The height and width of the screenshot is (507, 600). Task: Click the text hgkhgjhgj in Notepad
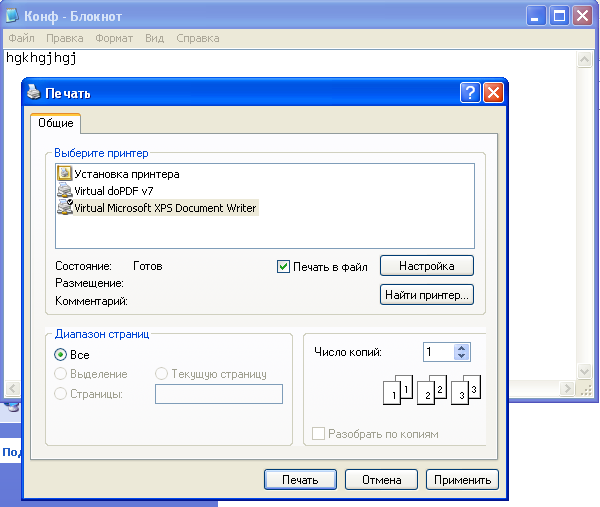click(x=41, y=58)
